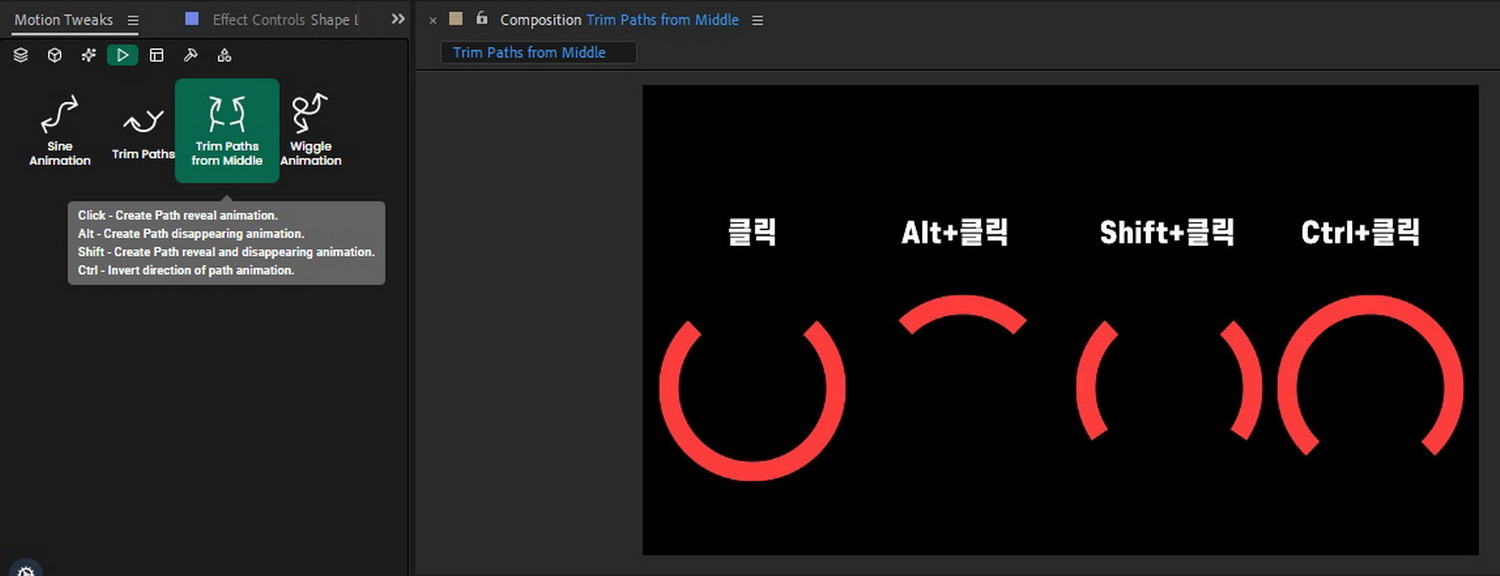Click the layers stack icon in the toolbar
1500x576 pixels.
coord(20,55)
